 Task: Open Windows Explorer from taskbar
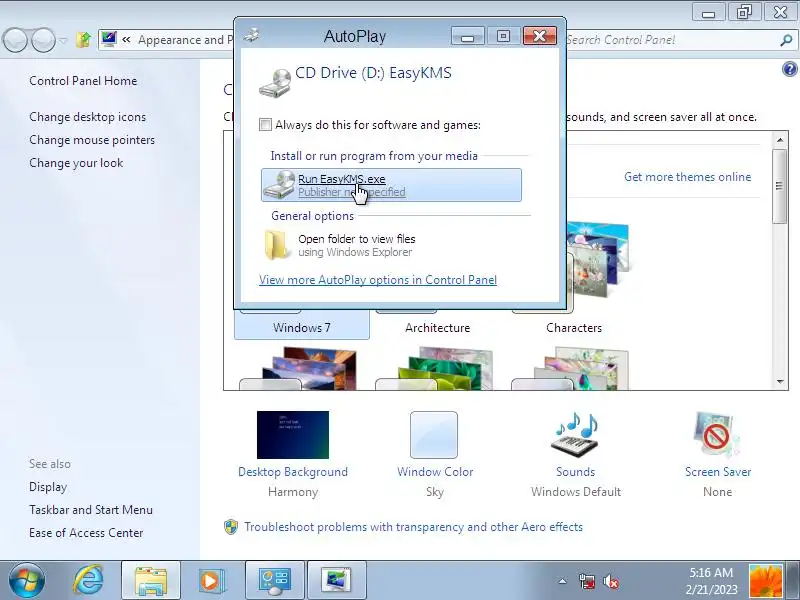tap(151, 581)
